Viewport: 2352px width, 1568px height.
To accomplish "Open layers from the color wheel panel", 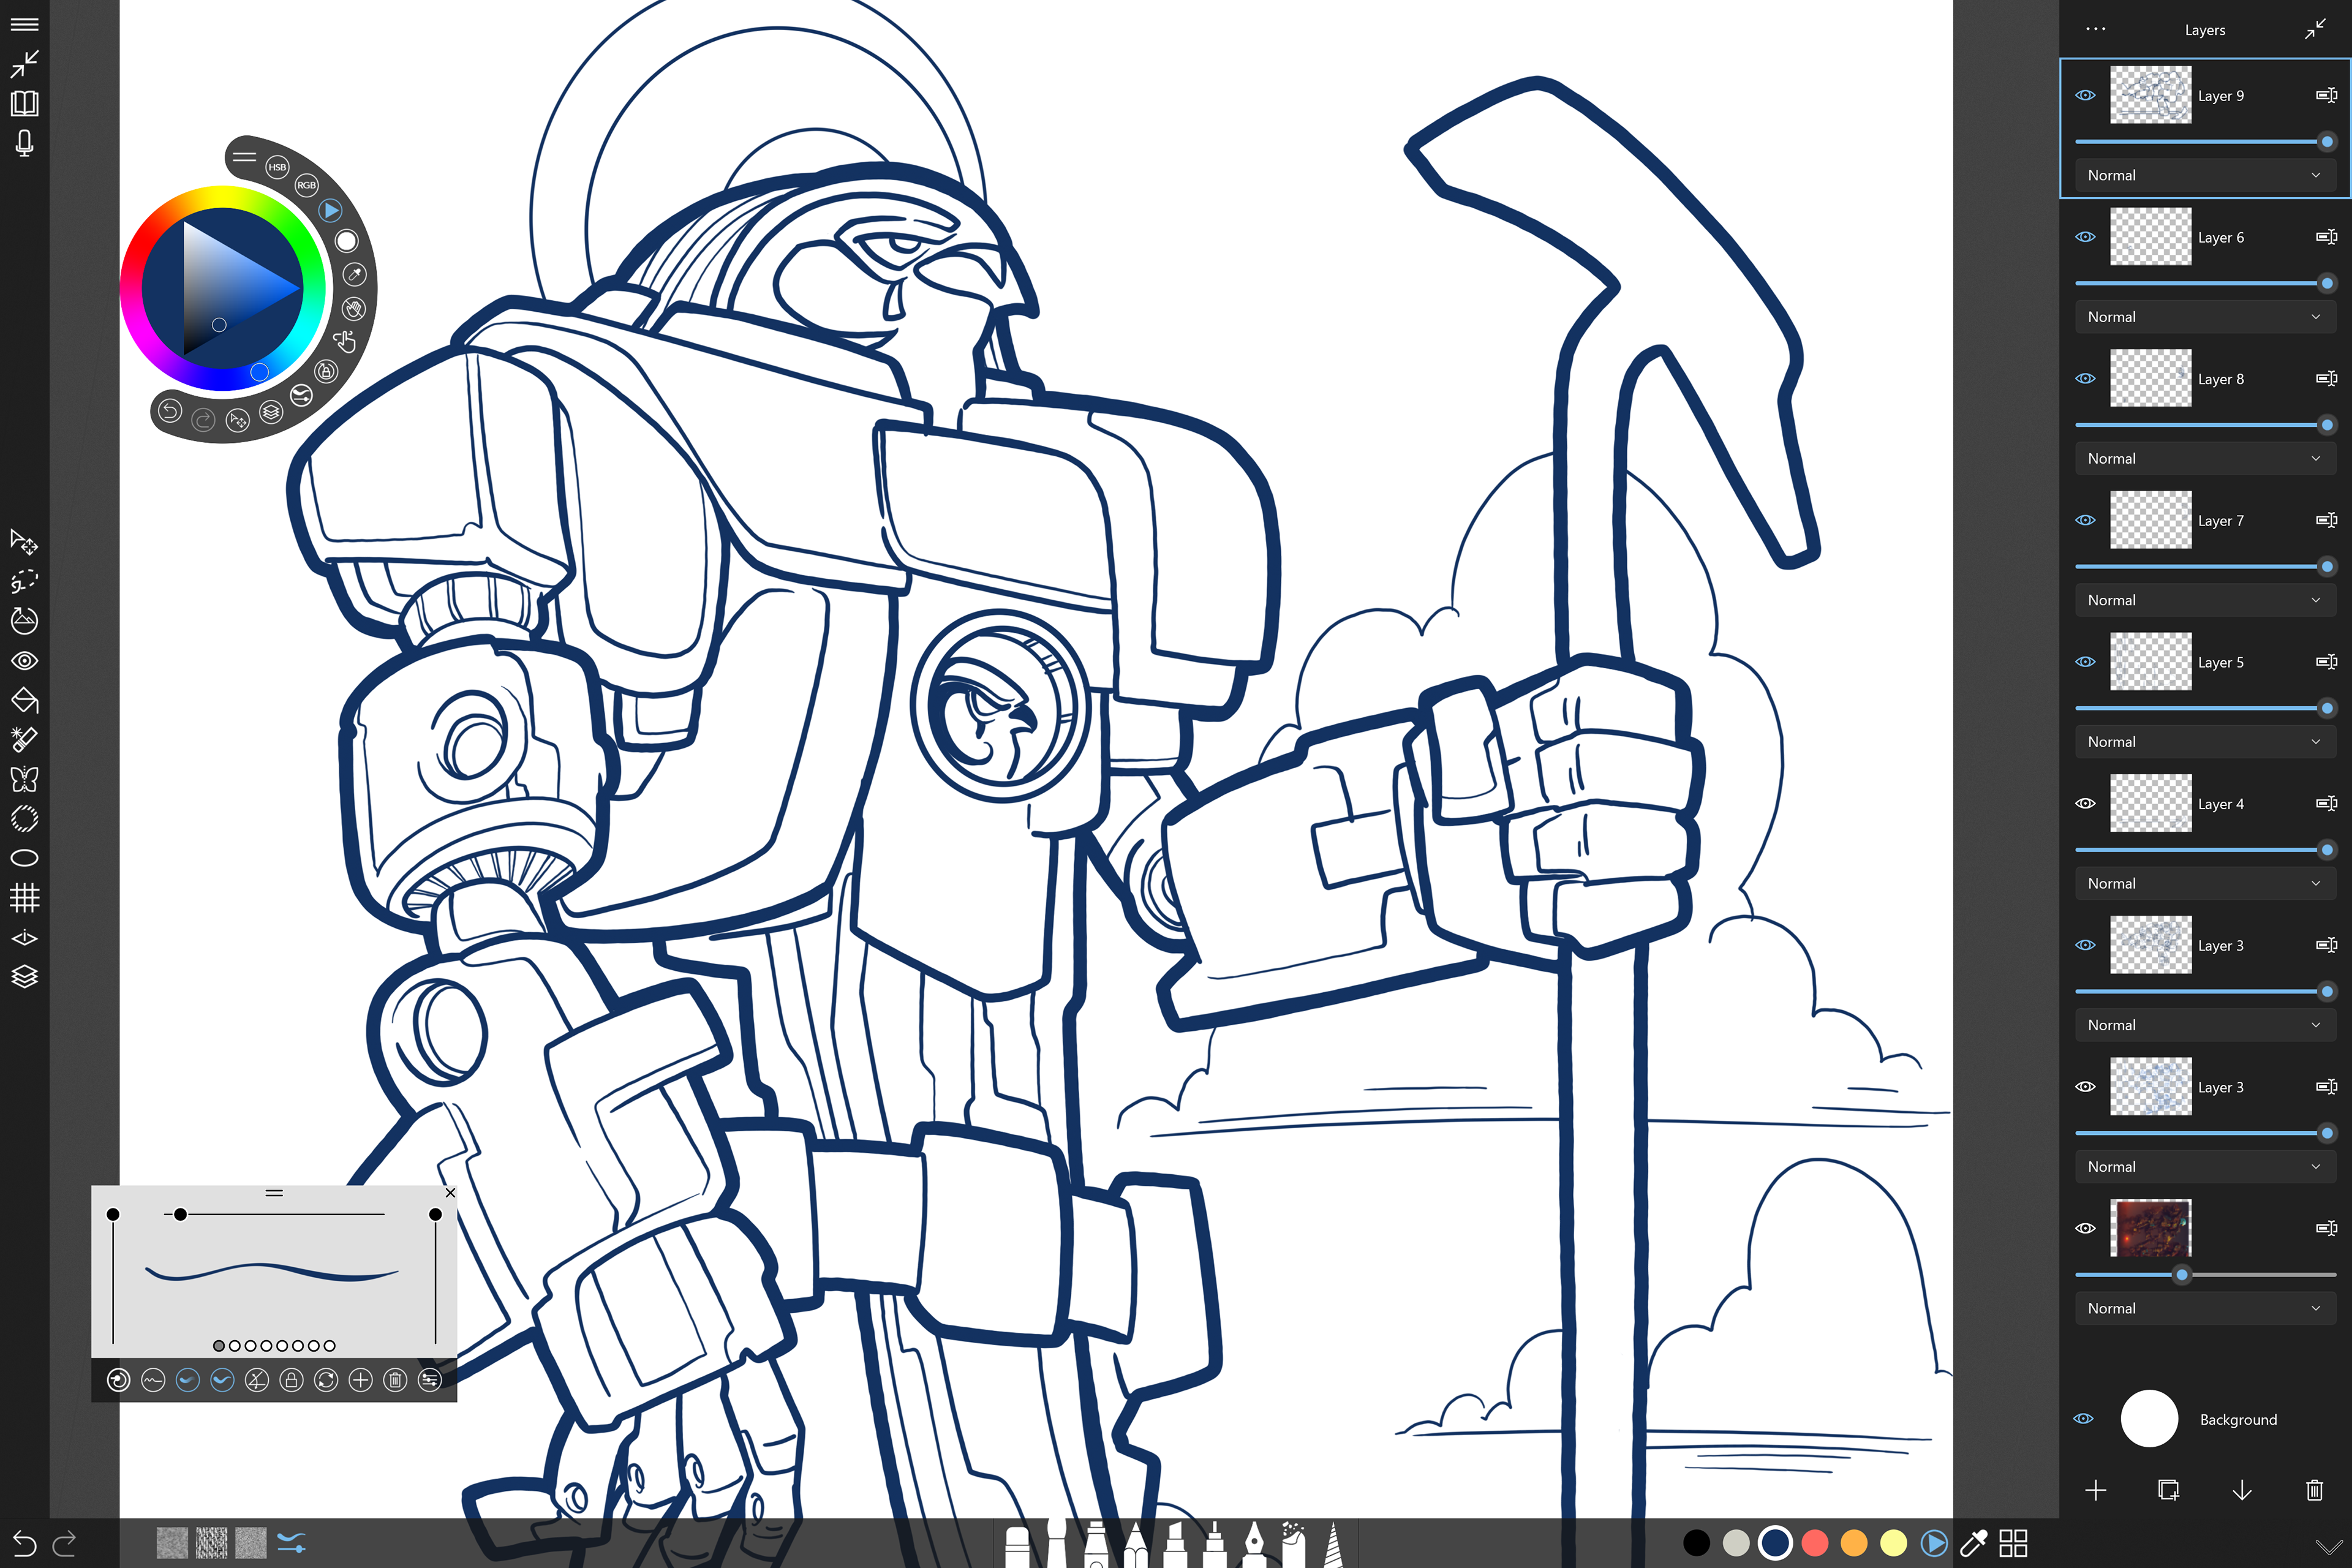I will click(x=271, y=412).
